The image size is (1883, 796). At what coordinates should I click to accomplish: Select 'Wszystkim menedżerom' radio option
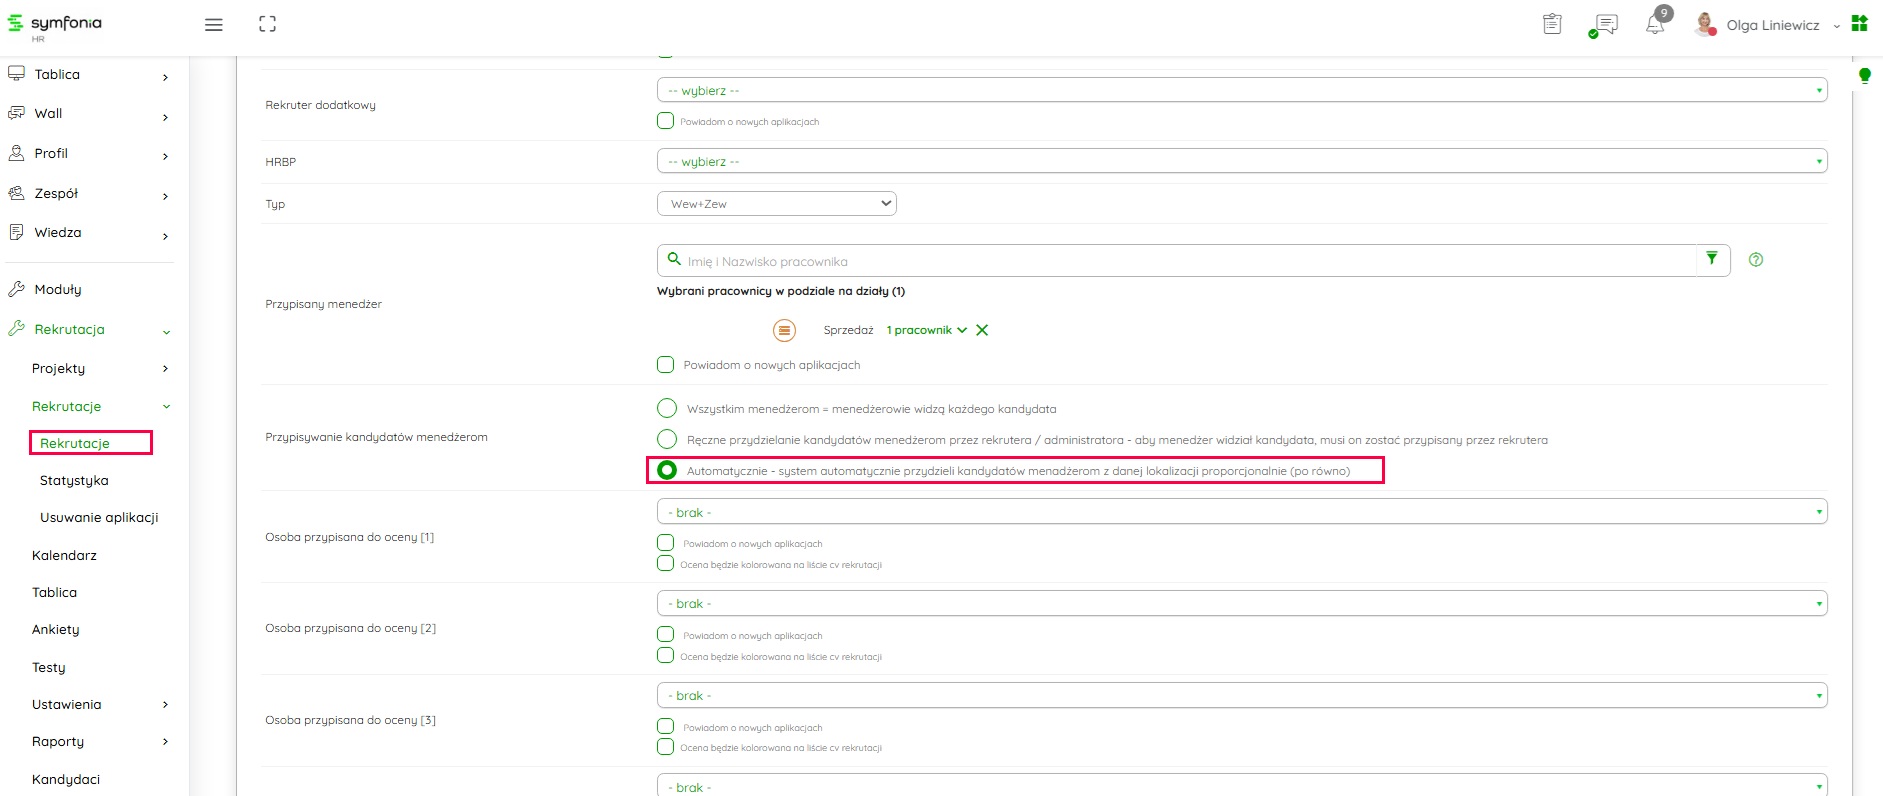(667, 409)
